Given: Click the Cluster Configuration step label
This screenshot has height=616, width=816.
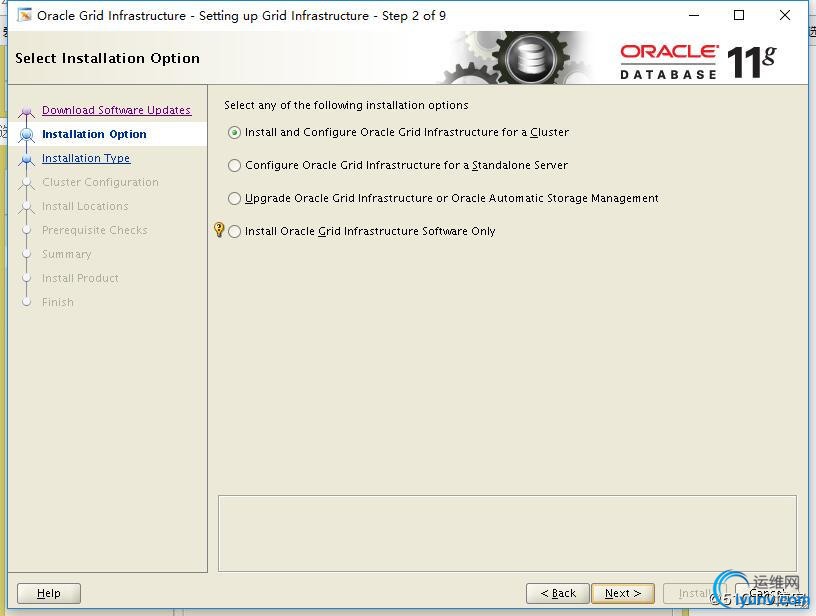Looking at the screenshot, I should (x=100, y=182).
